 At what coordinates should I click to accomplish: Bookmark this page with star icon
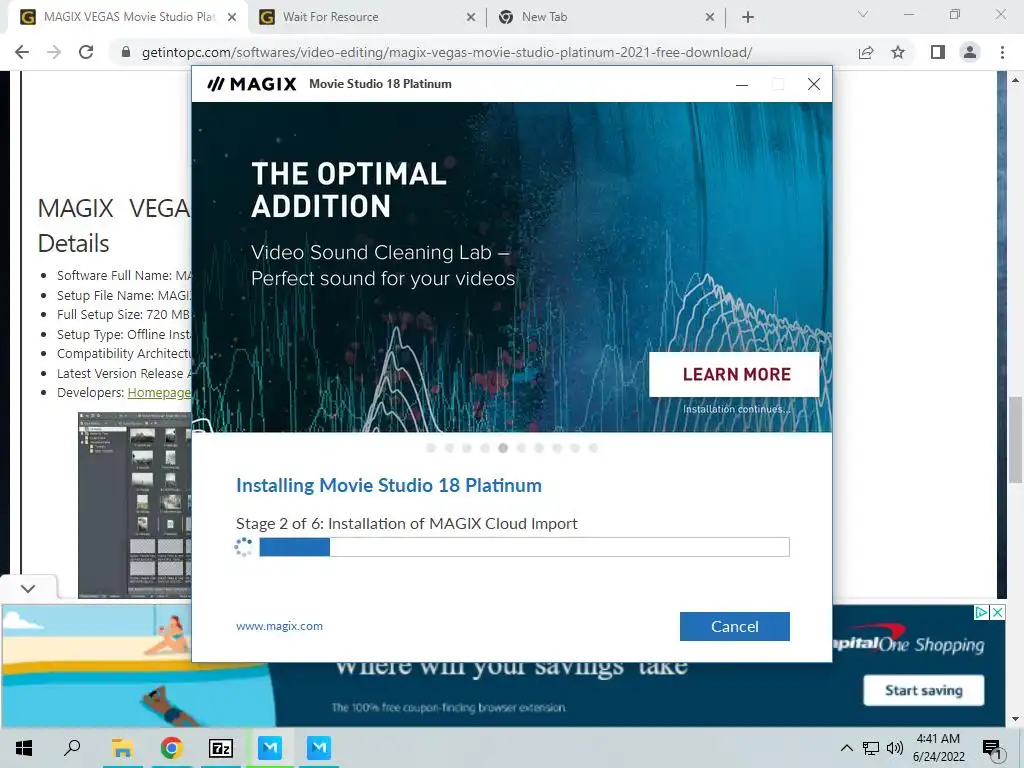coord(898,52)
